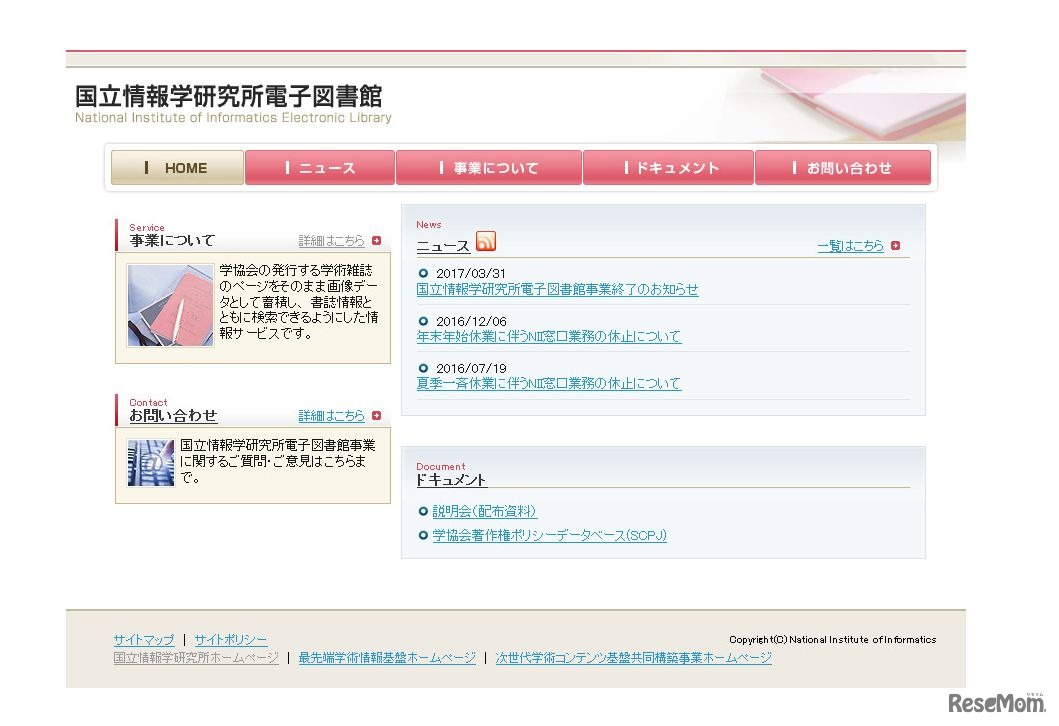Click the ニュース section heading link
Screen dimensions: 1059x726
(x=443, y=246)
